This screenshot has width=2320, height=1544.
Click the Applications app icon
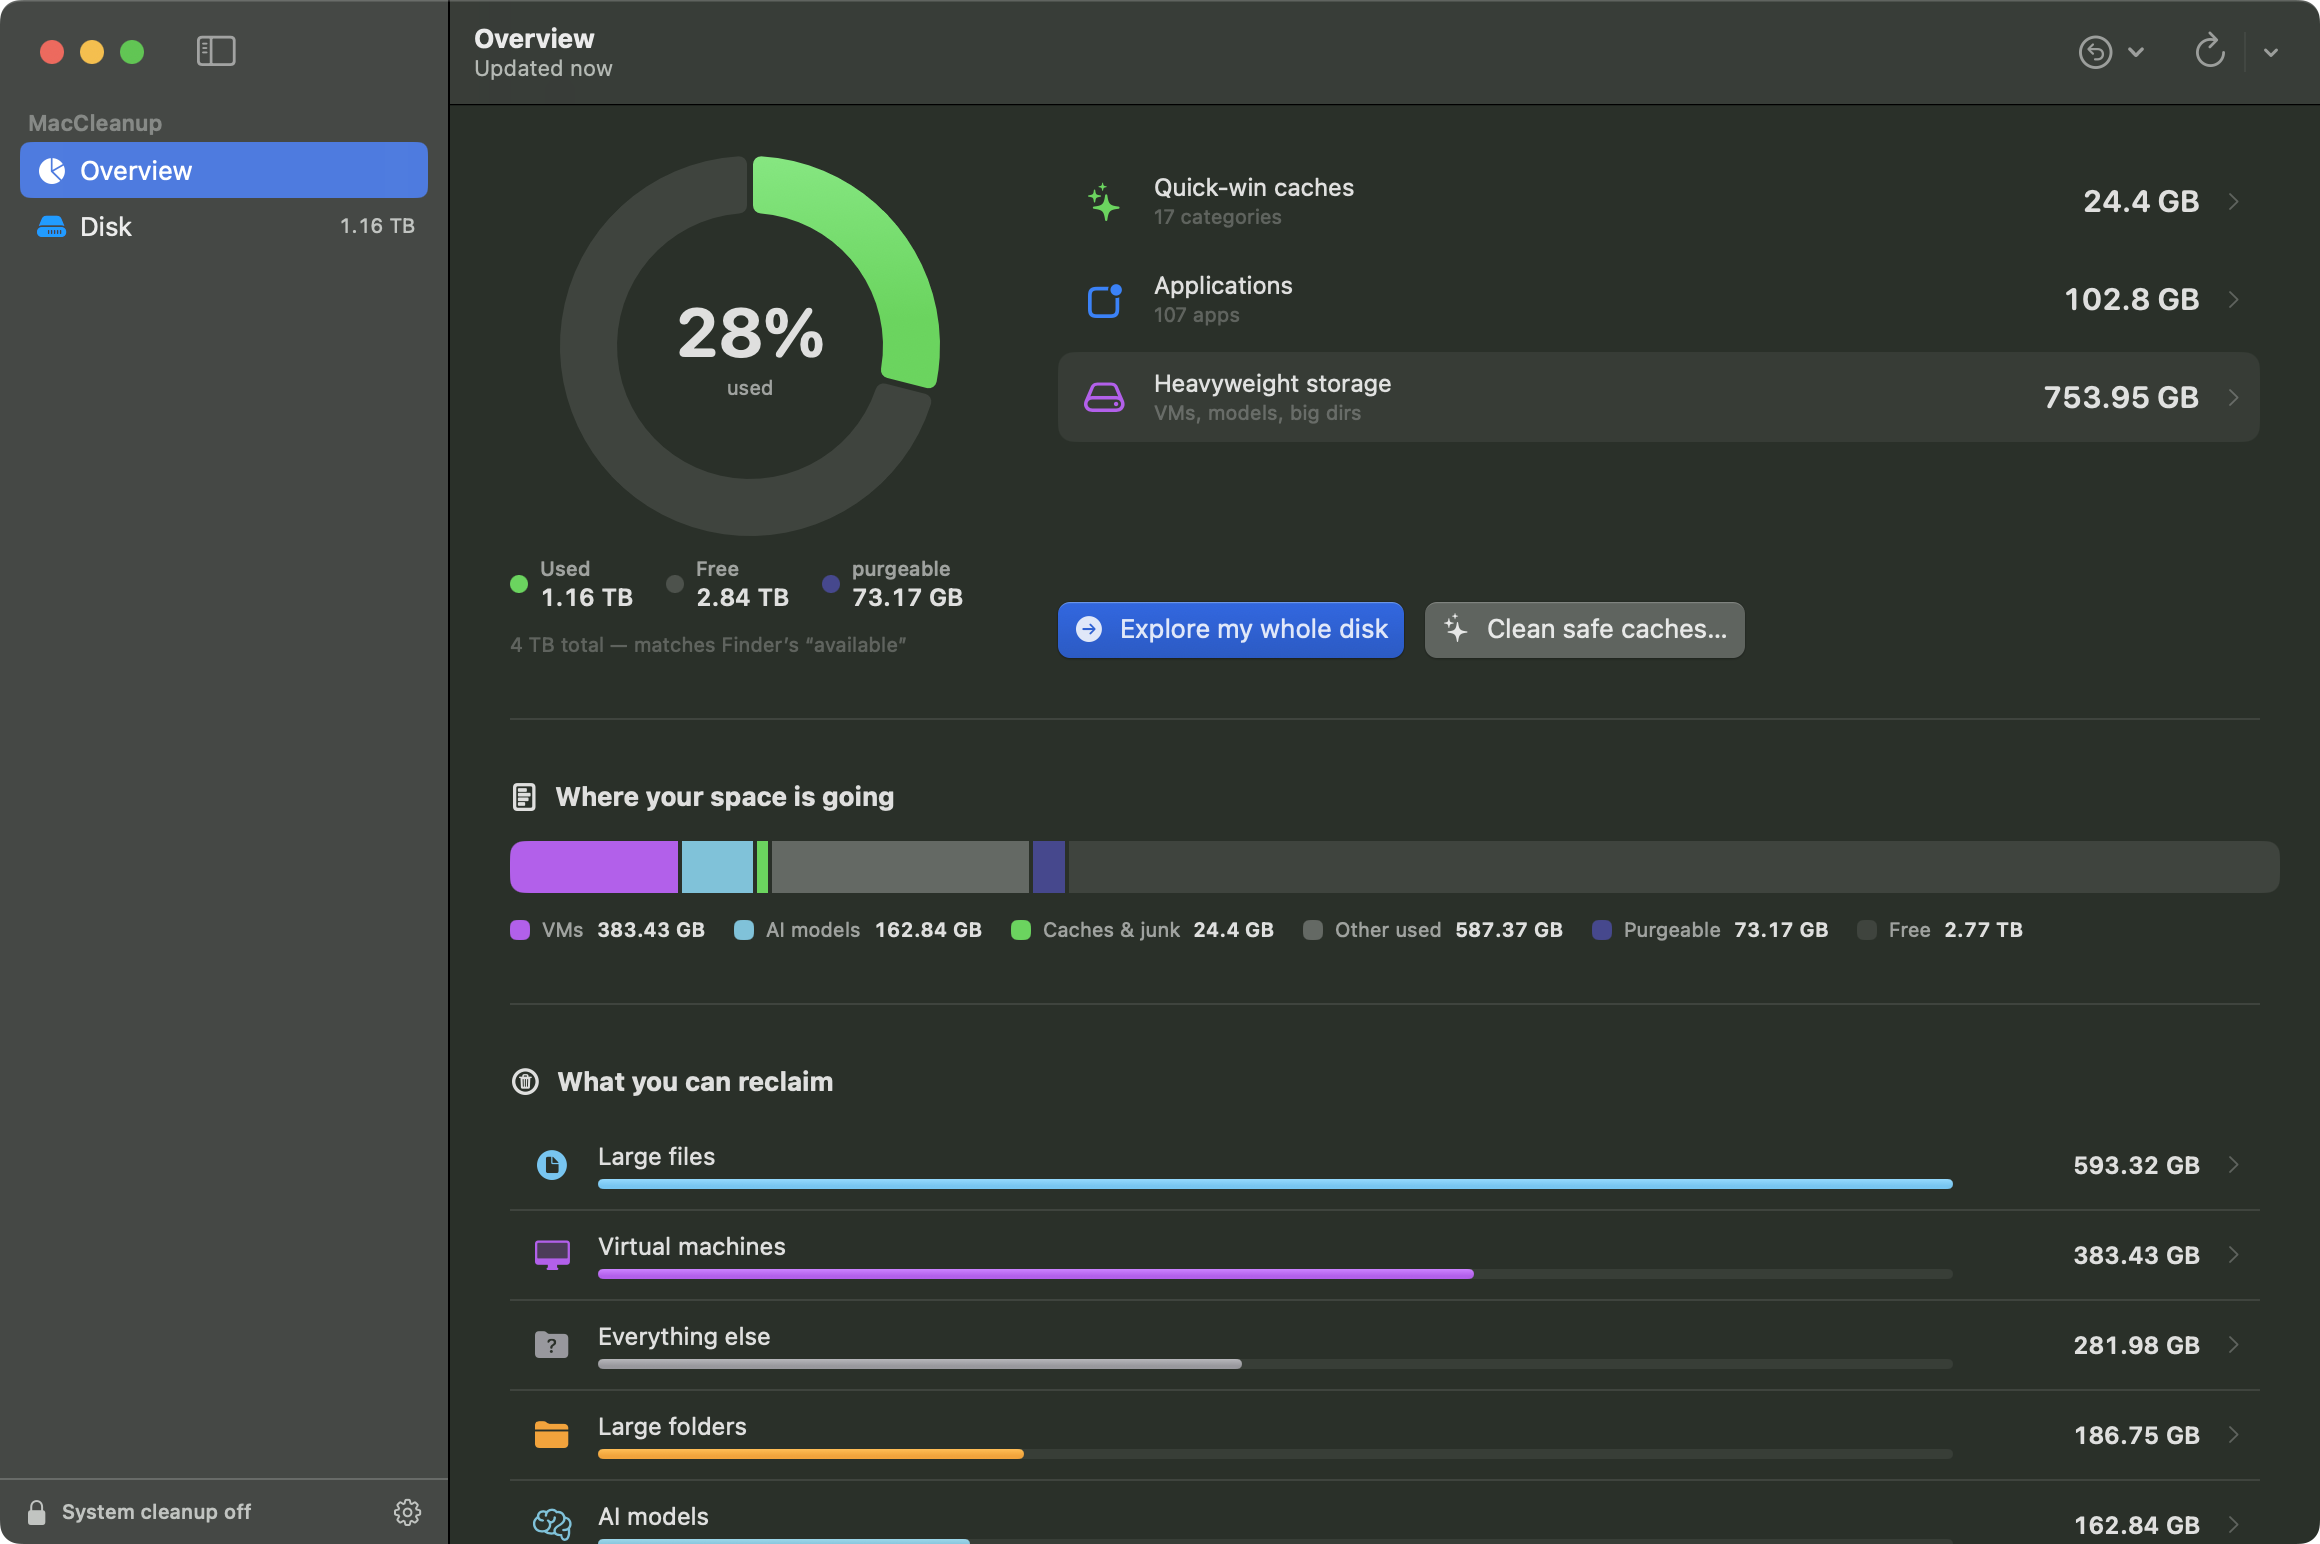pyautogui.click(x=1104, y=300)
